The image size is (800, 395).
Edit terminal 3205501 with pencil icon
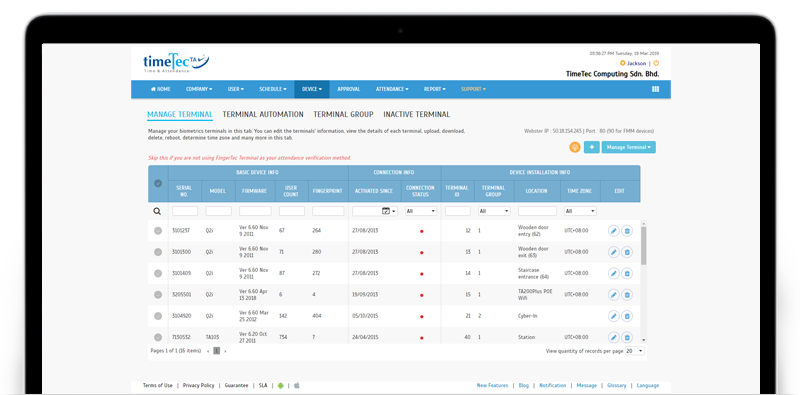(x=614, y=294)
